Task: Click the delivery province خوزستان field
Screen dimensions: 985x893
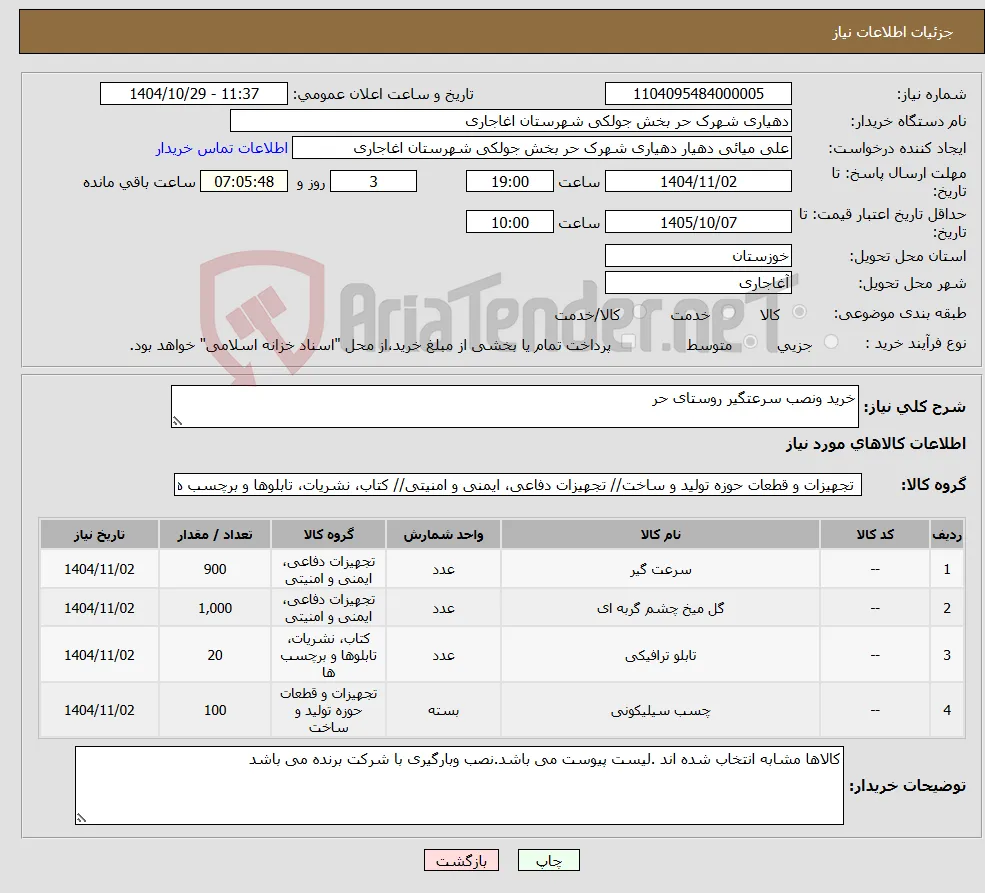Action: click(x=698, y=256)
